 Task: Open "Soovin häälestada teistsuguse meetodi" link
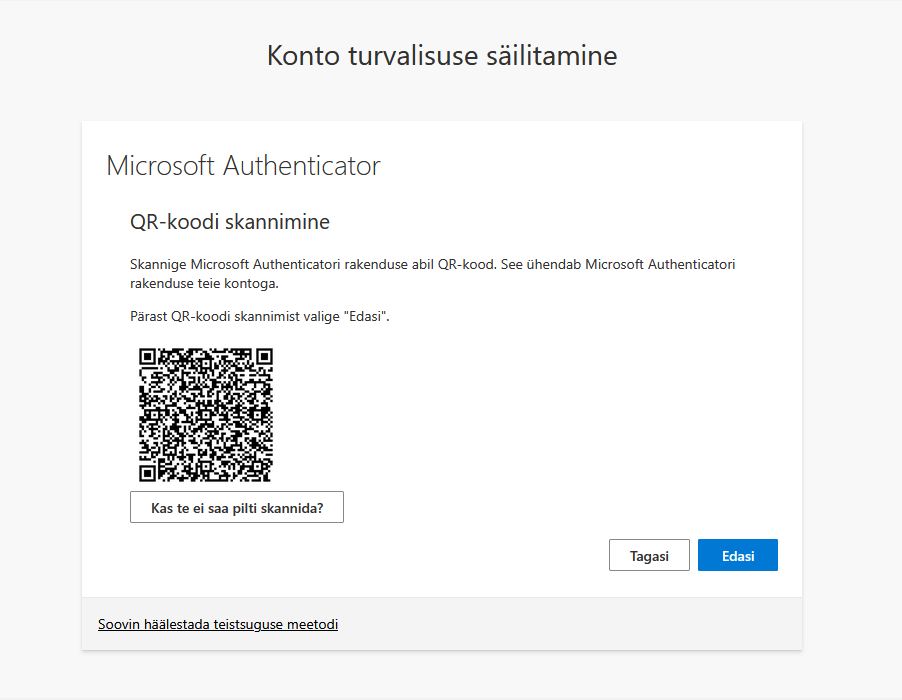pyautogui.click(x=217, y=624)
